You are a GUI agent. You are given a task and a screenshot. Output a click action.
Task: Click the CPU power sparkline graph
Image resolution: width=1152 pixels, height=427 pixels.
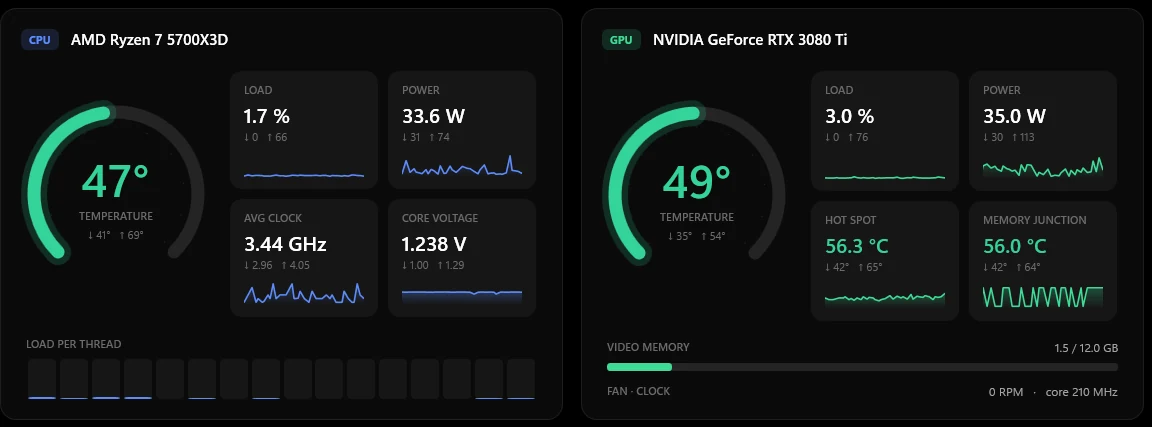[461, 166]
